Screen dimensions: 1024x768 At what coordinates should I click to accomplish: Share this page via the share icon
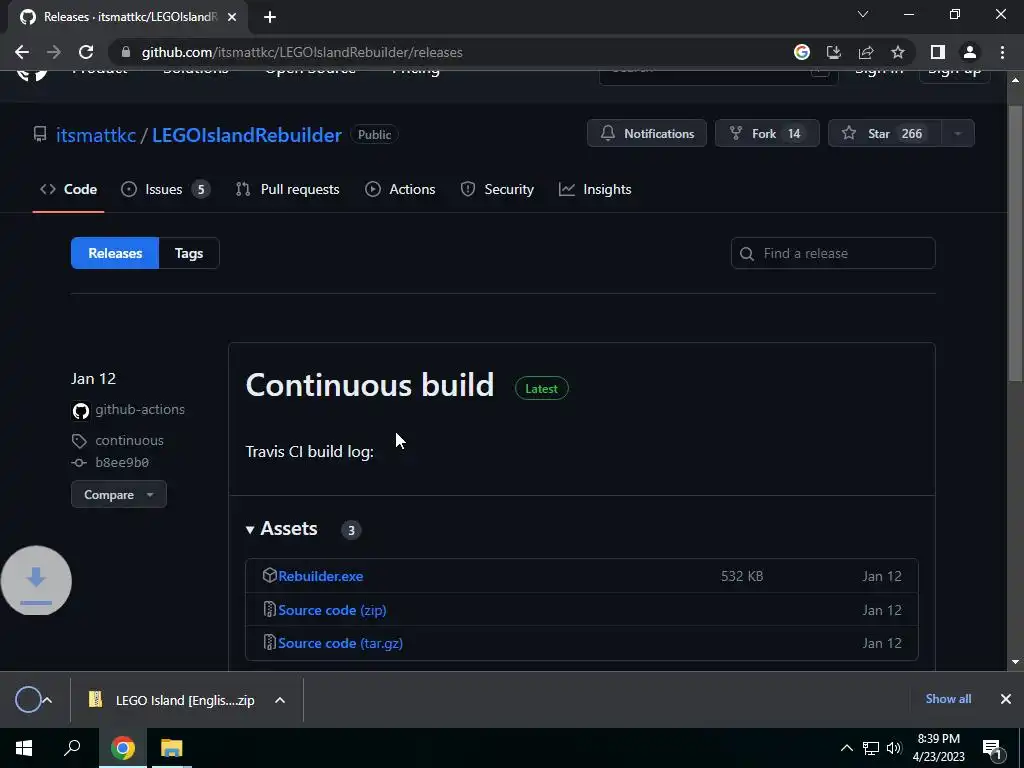(866, 52)
